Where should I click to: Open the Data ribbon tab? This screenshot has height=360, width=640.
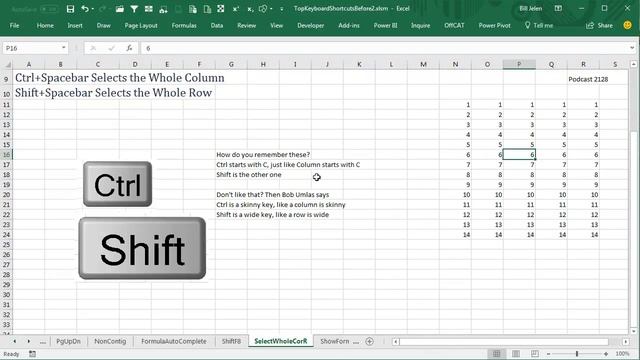tap(217, 25)
